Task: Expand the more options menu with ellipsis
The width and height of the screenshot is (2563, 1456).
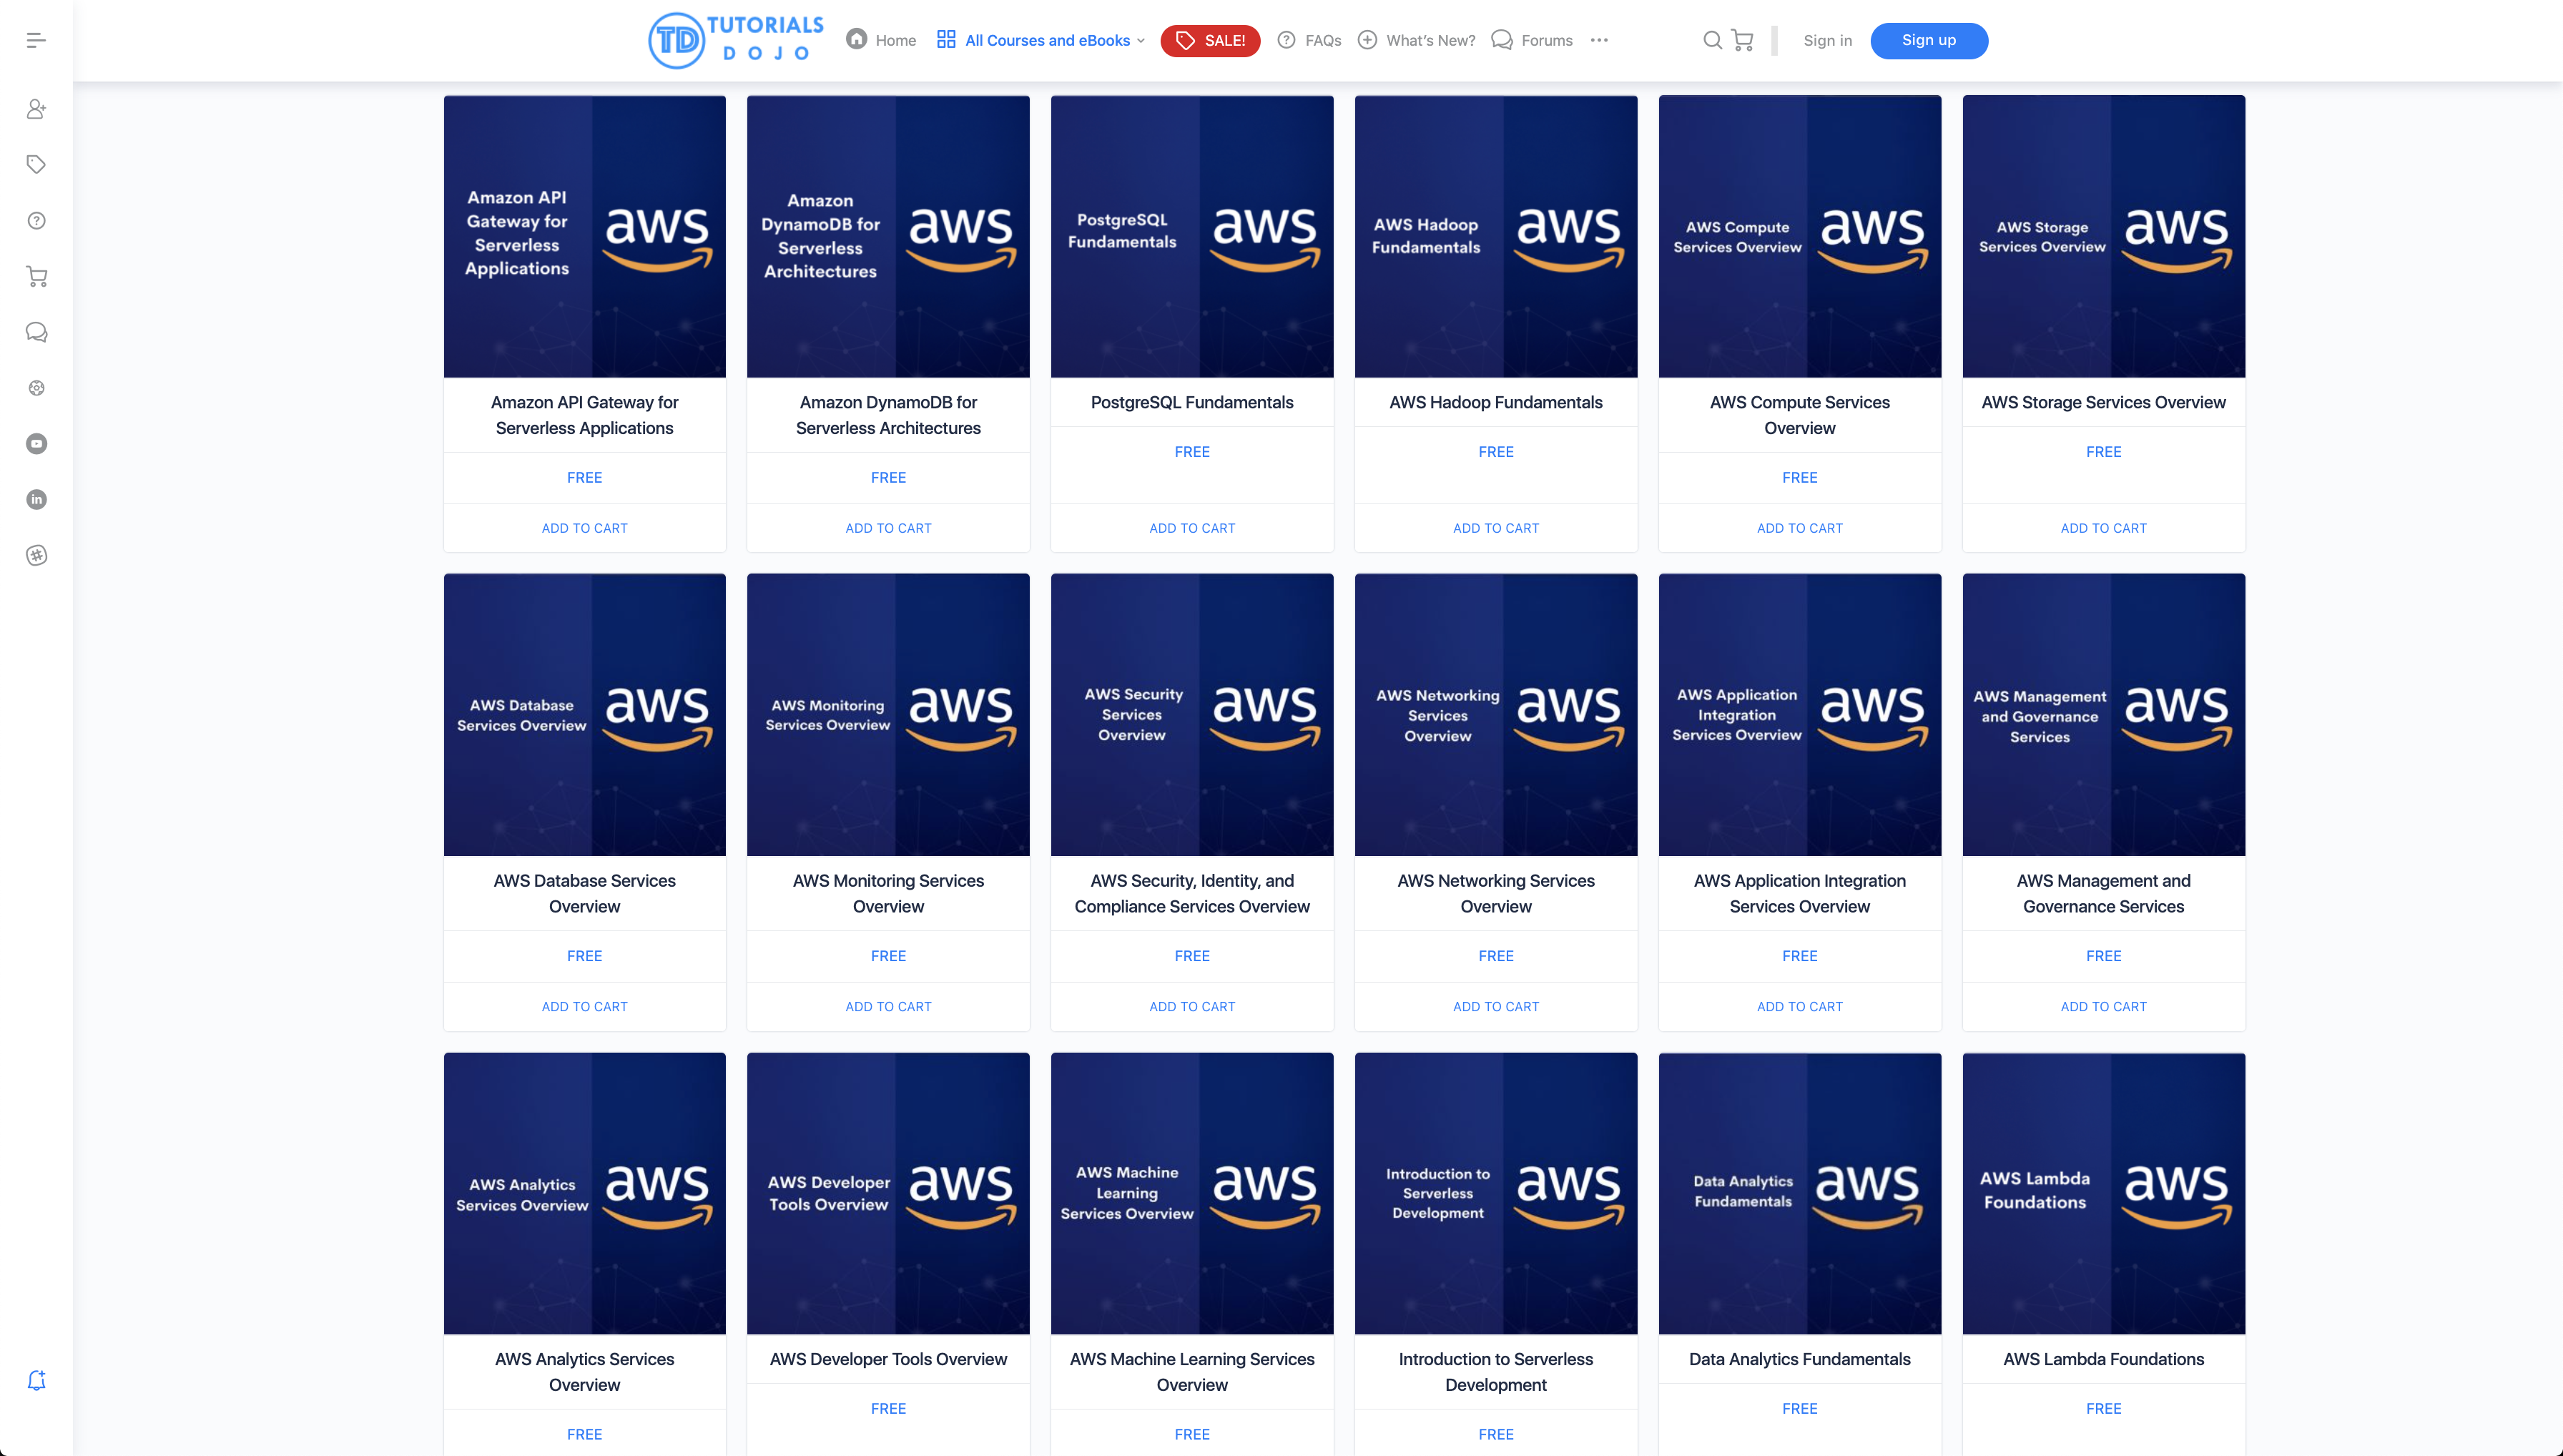Action: click(x=1598, y=39)
